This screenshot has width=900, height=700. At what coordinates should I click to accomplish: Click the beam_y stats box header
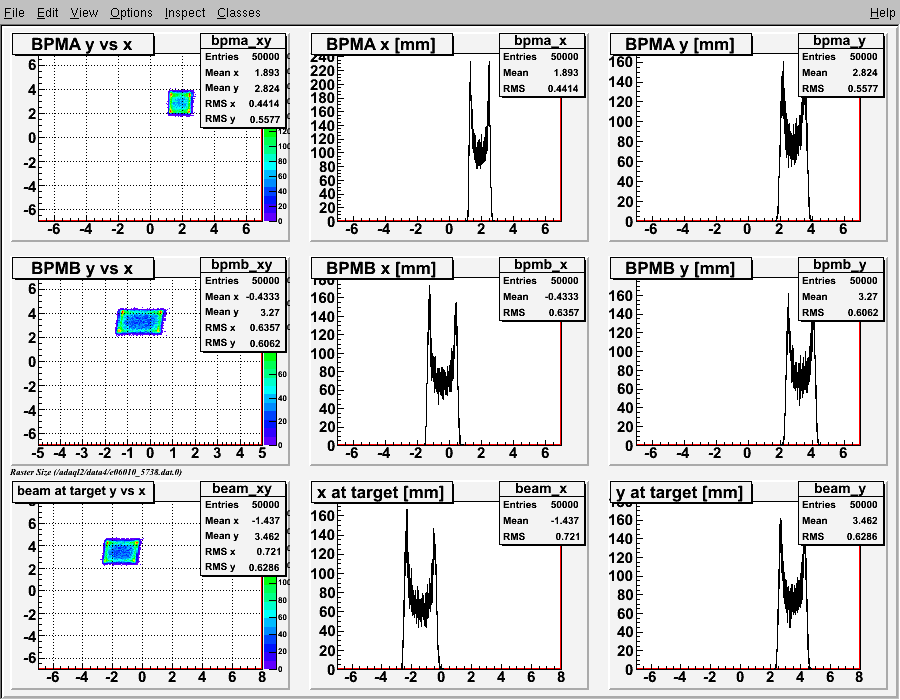coord(840,488)
